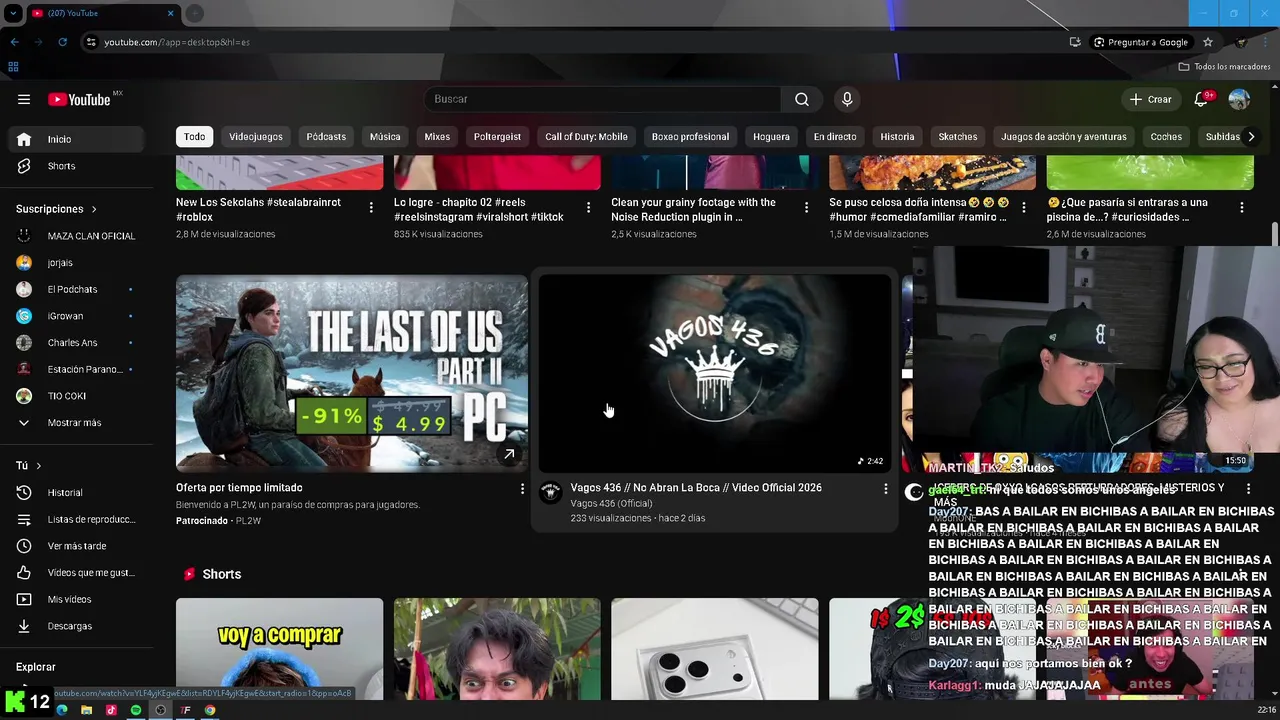Open the Vagos 436 (Official) channel link

611,503
